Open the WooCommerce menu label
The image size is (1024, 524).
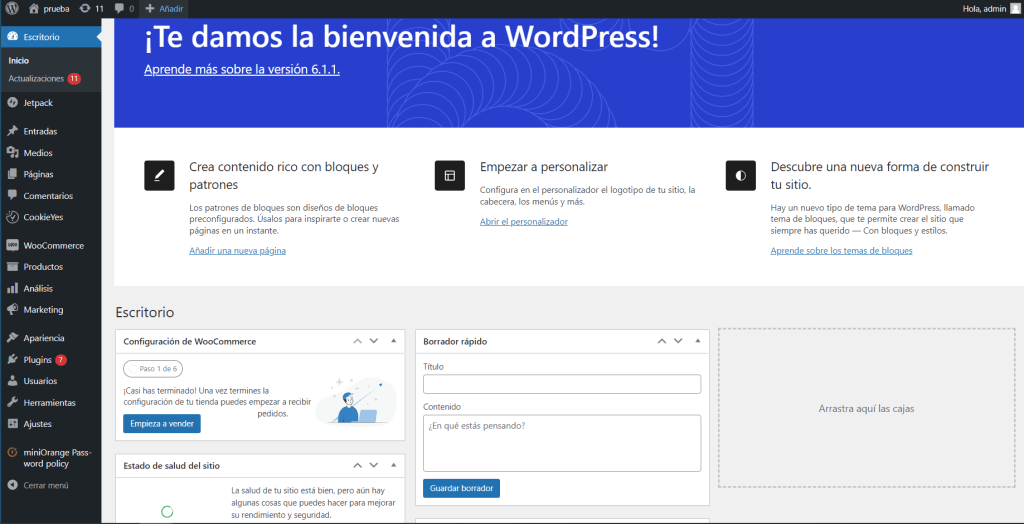(54, 246)
